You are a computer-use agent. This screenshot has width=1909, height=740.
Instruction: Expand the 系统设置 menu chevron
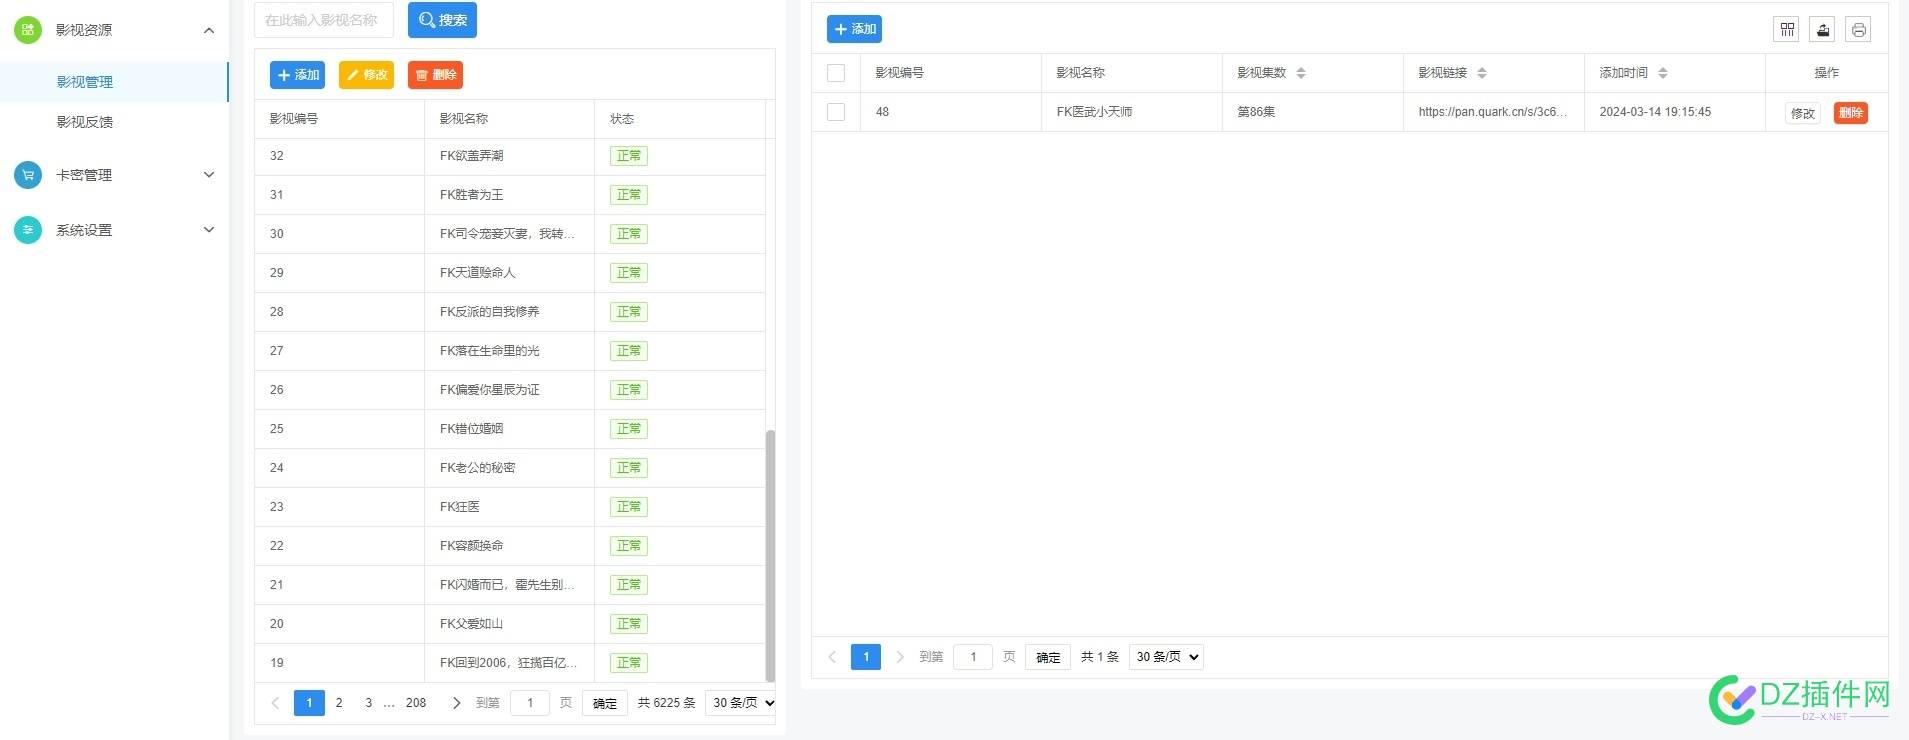pos(209,230)
